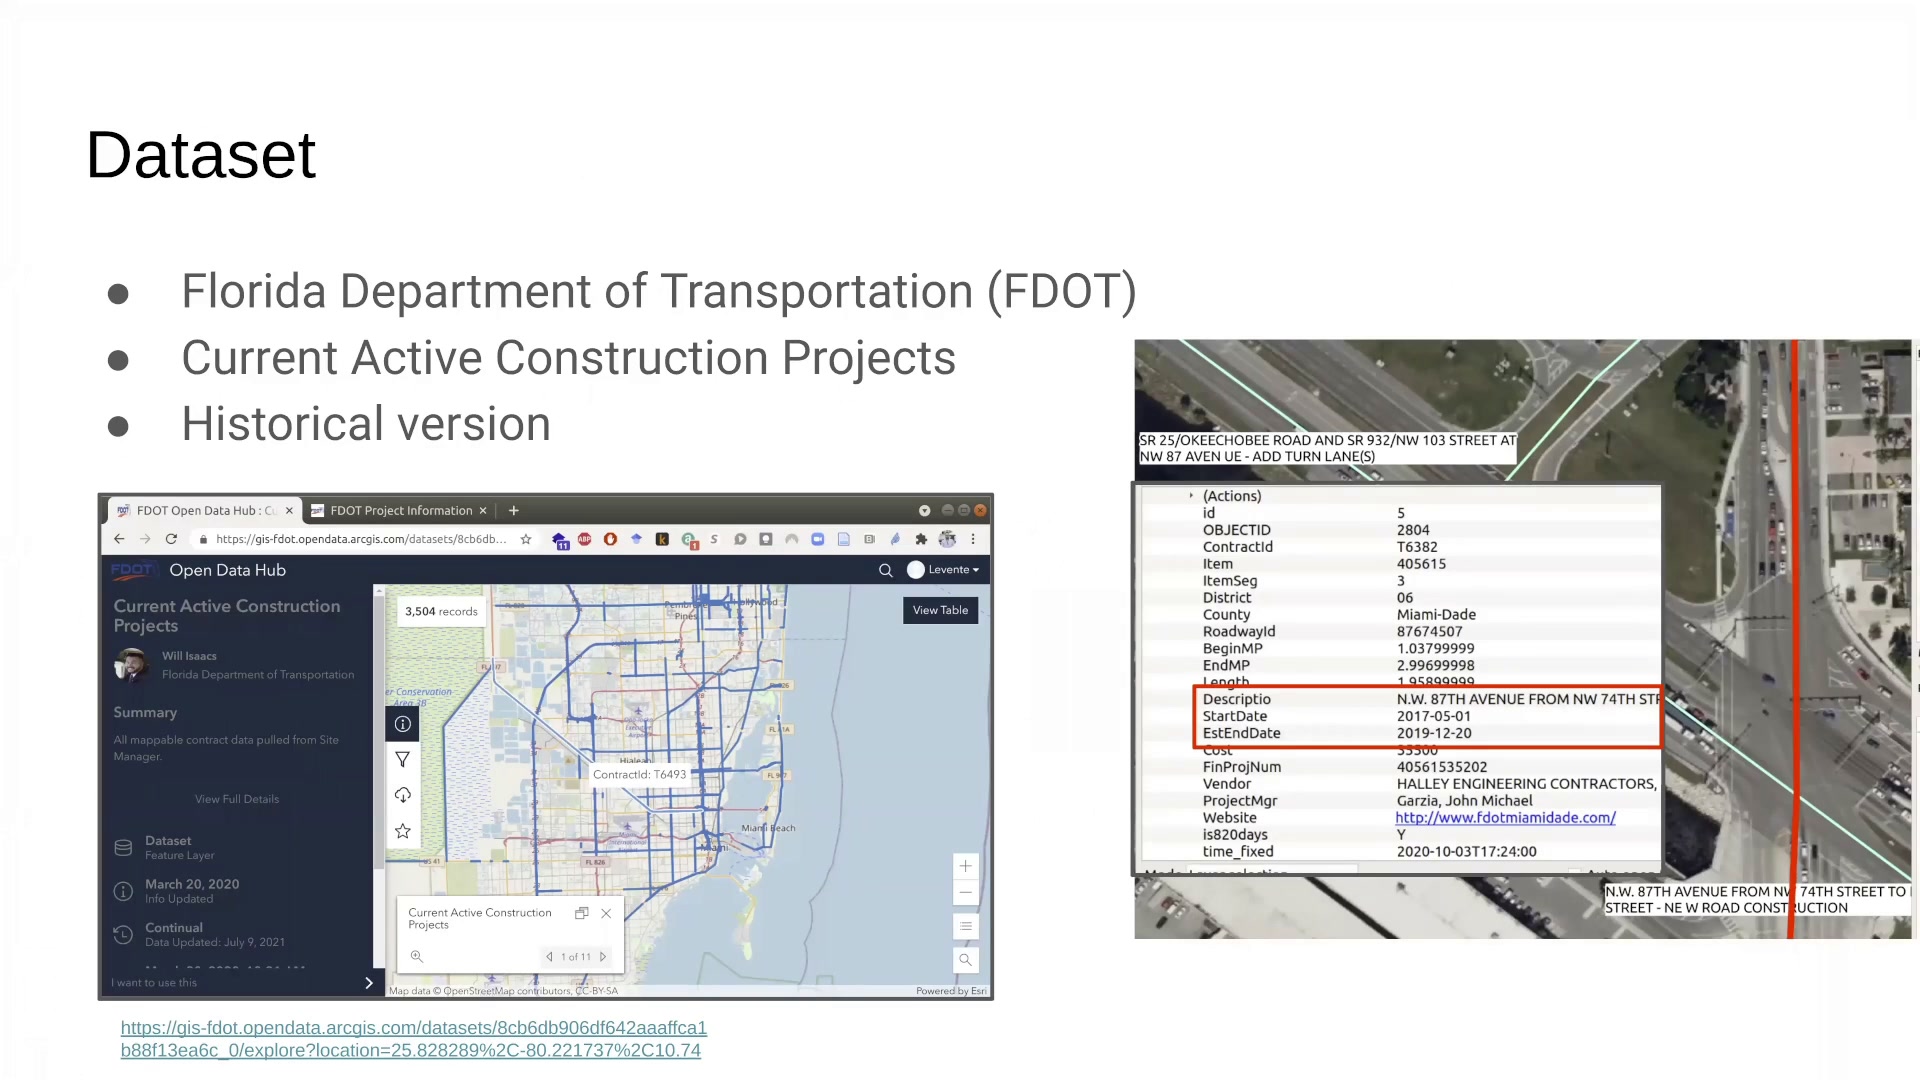Open the fdotmiamidade.com website link

[x=1505, y=818]
